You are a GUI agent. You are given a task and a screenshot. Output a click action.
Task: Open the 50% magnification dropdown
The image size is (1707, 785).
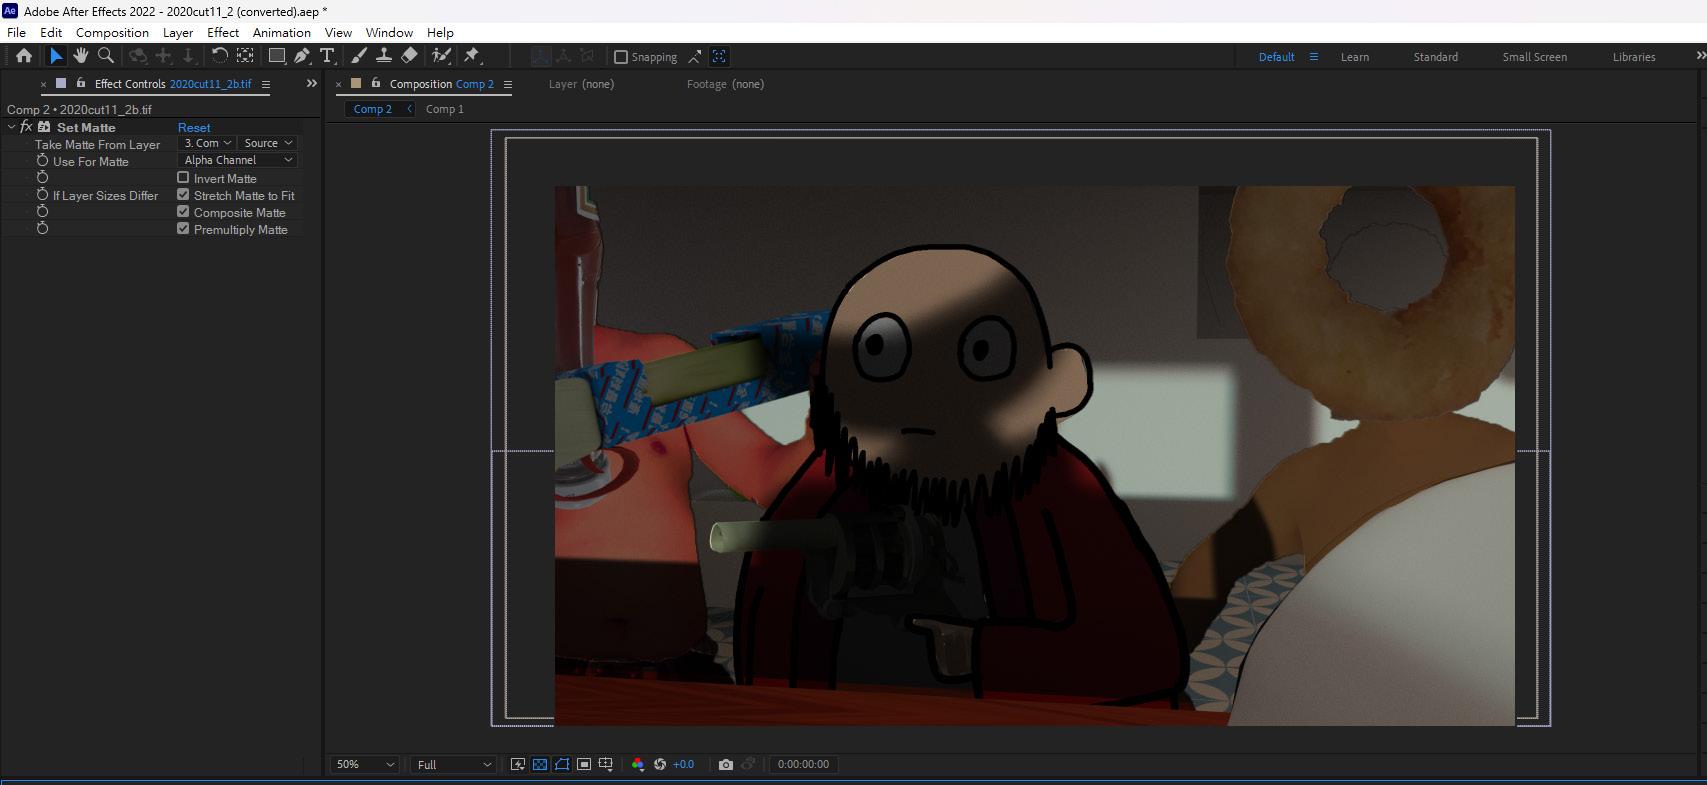(365, 764)
